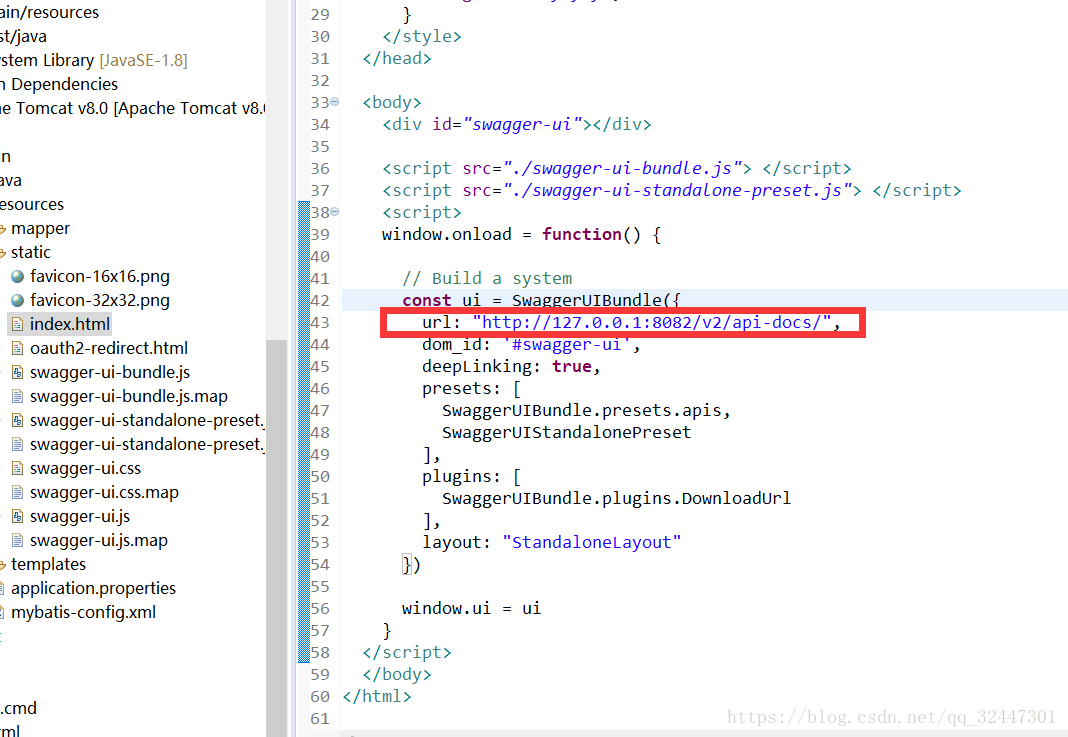Collapse the body tag fold at line 33
This screenshot has height=737, width=1068.
[334, 102]
